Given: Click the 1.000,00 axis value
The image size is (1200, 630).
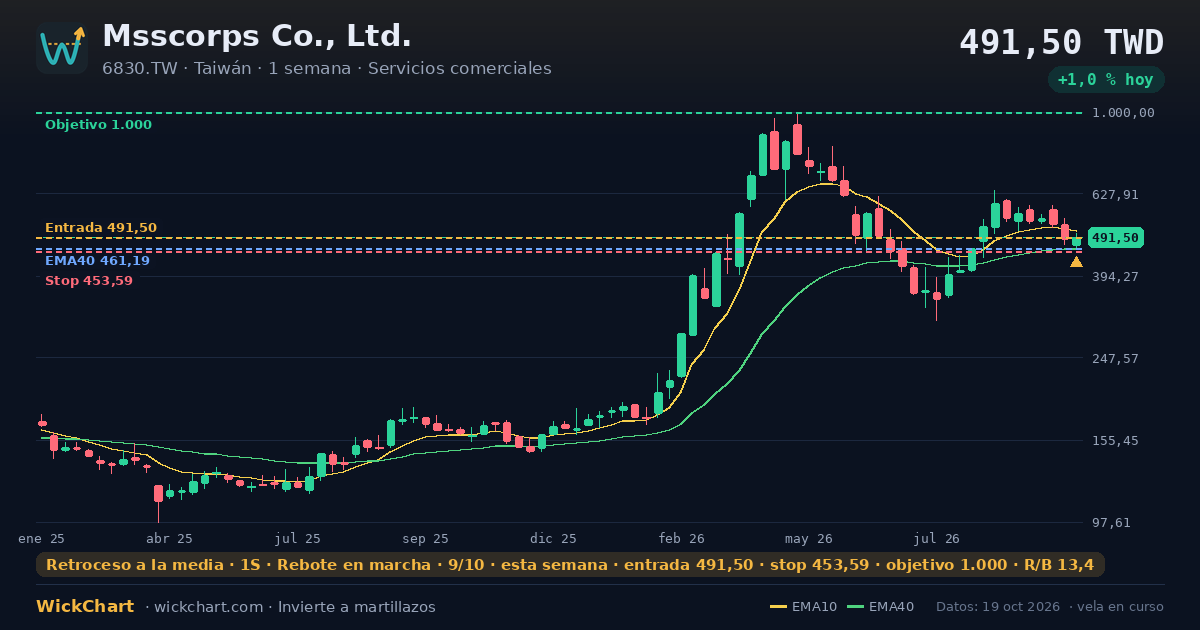Looking at the screenshot, I should click(1124, 113).
